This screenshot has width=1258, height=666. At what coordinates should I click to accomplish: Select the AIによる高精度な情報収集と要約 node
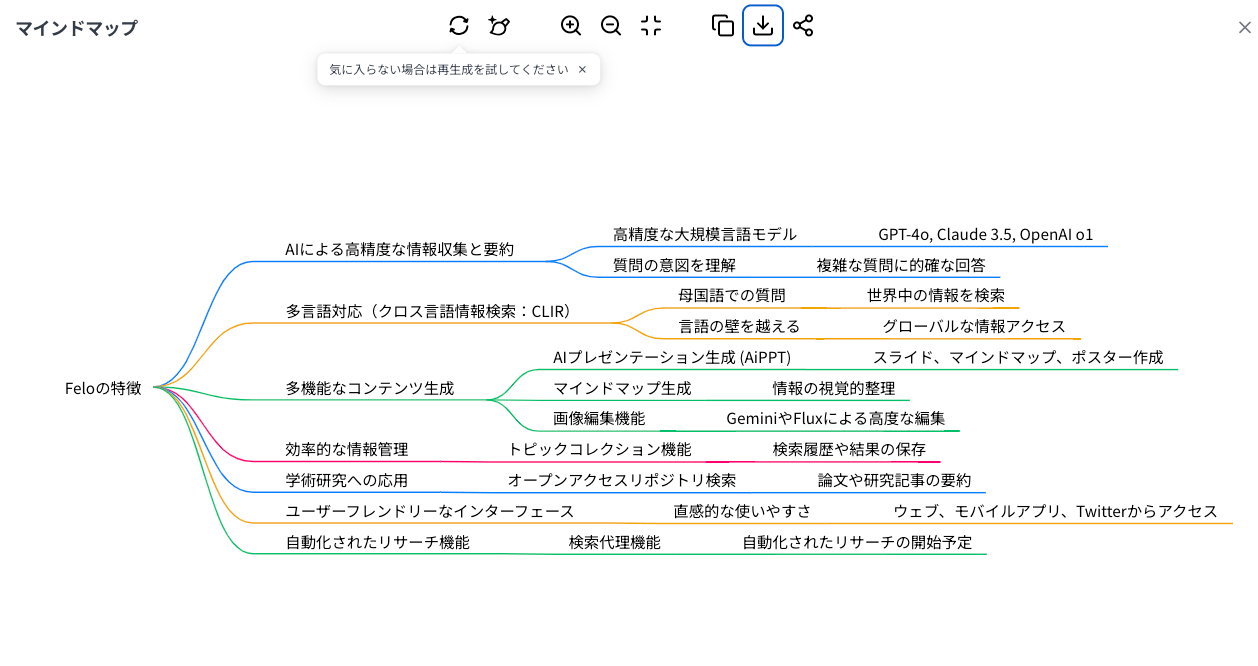399,249
